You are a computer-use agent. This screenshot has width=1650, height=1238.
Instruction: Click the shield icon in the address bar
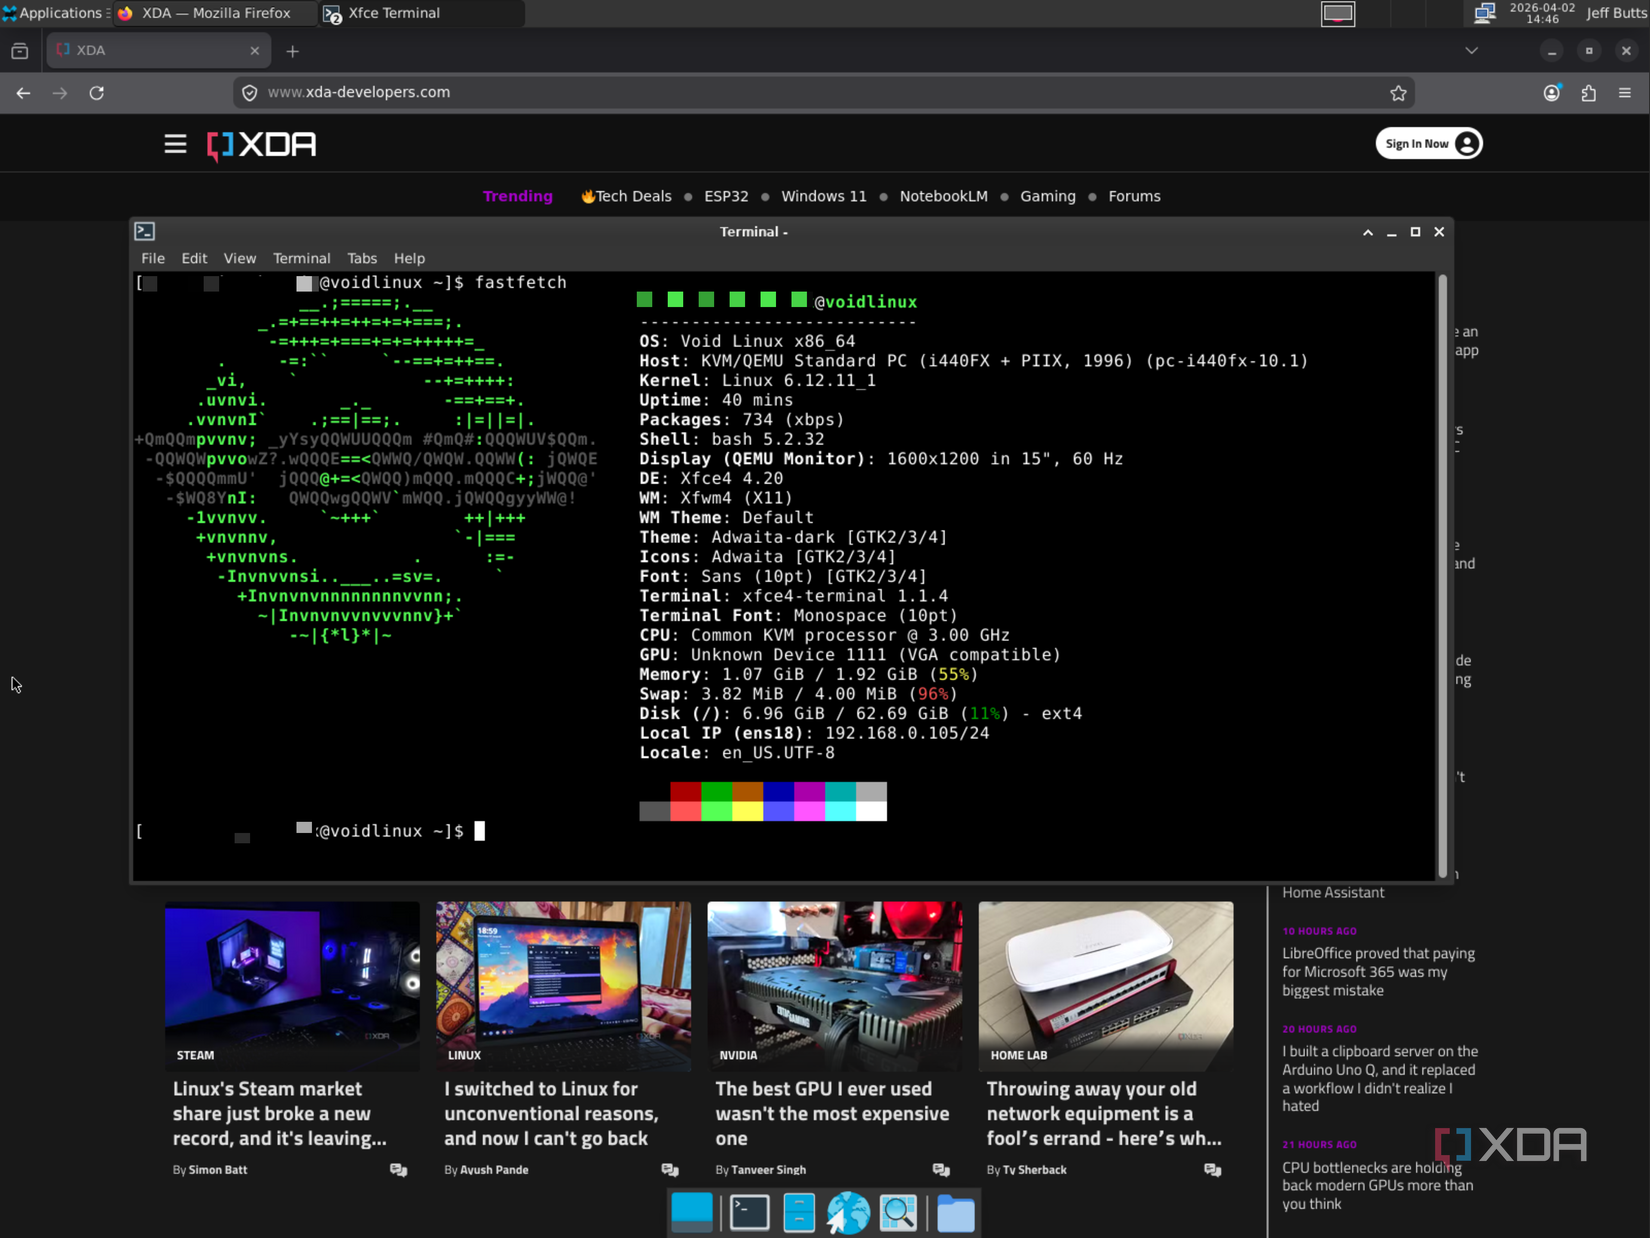point(249,92)
